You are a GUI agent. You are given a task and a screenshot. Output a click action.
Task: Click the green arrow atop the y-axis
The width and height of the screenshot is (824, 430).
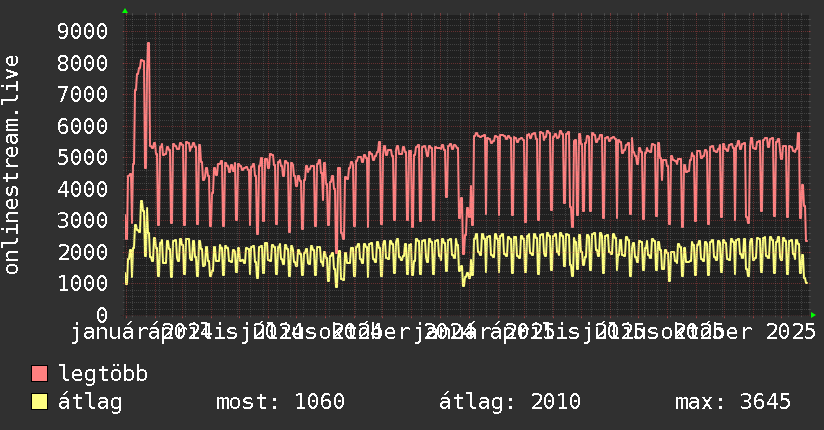[125, 11]
